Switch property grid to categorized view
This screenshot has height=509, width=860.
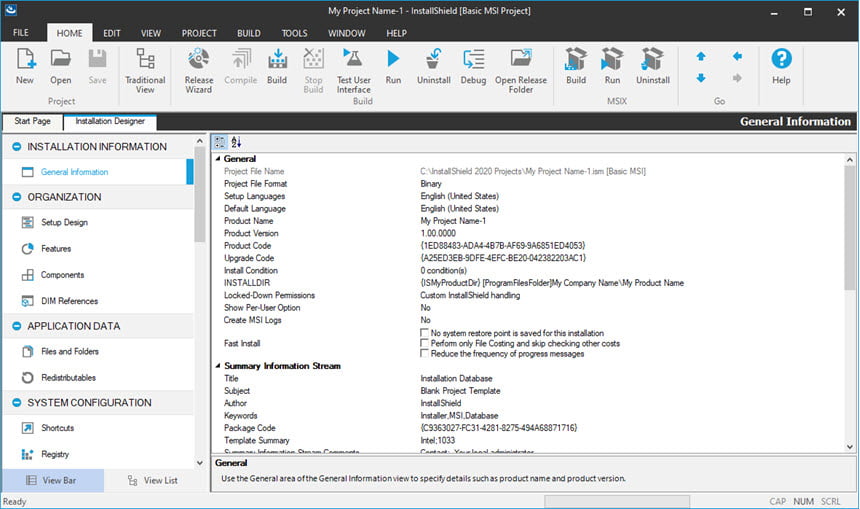tap(219, 143)
